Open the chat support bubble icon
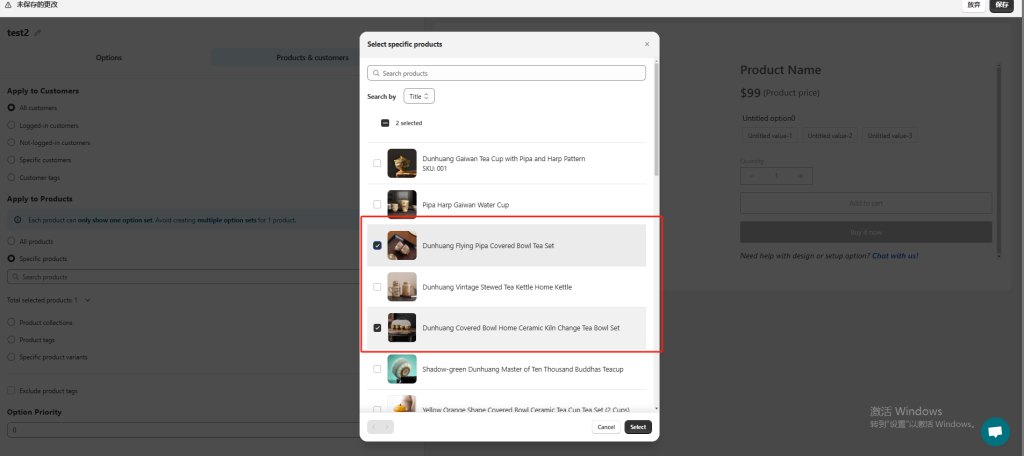The image size is (1024, 456). 994,431
